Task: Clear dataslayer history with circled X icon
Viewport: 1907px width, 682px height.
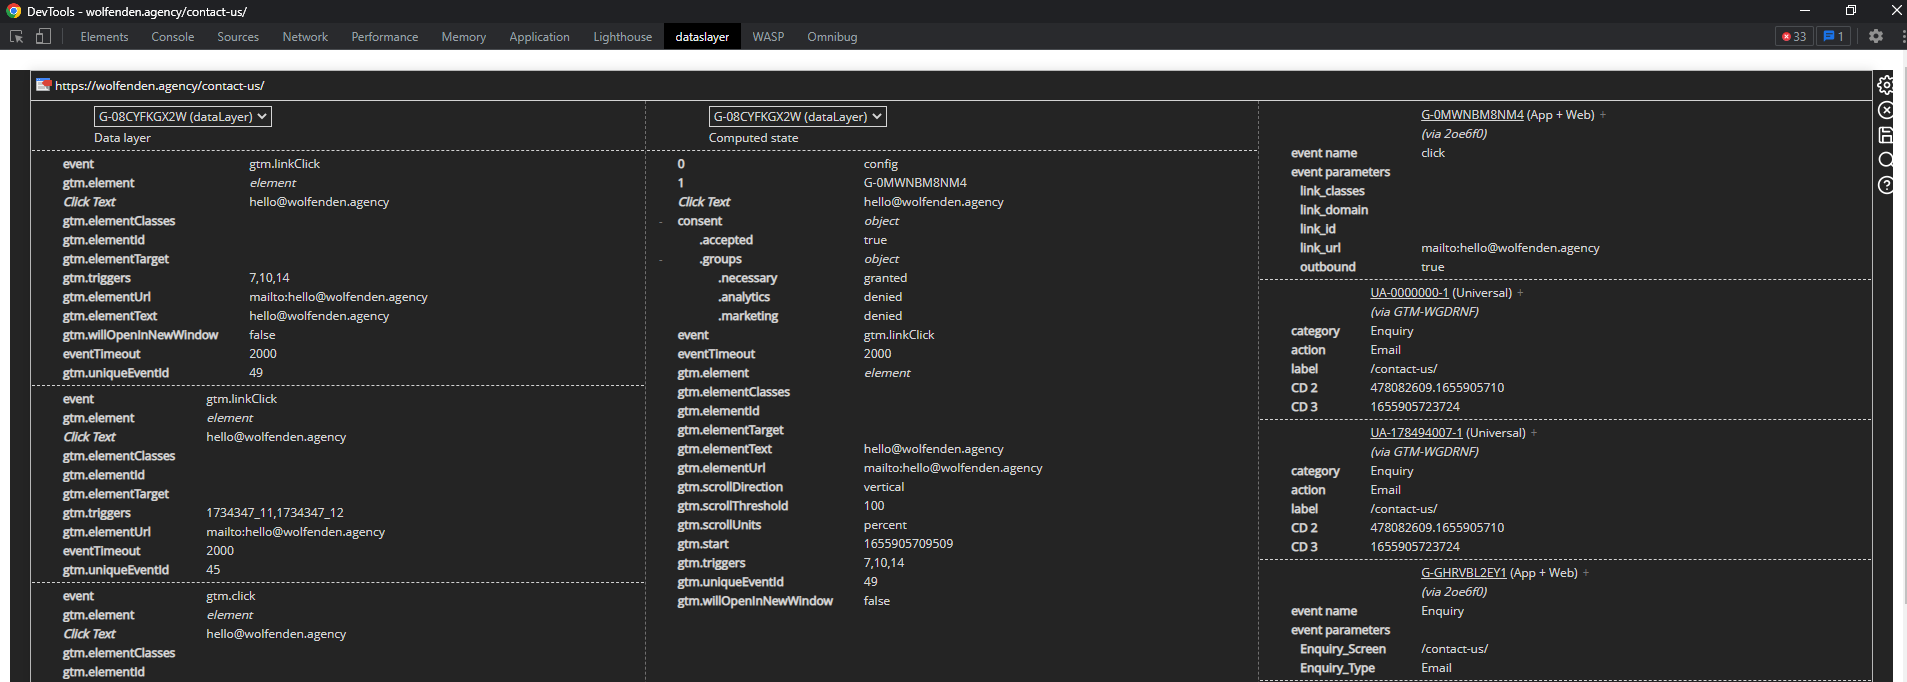Action: tap(1886, 110)
